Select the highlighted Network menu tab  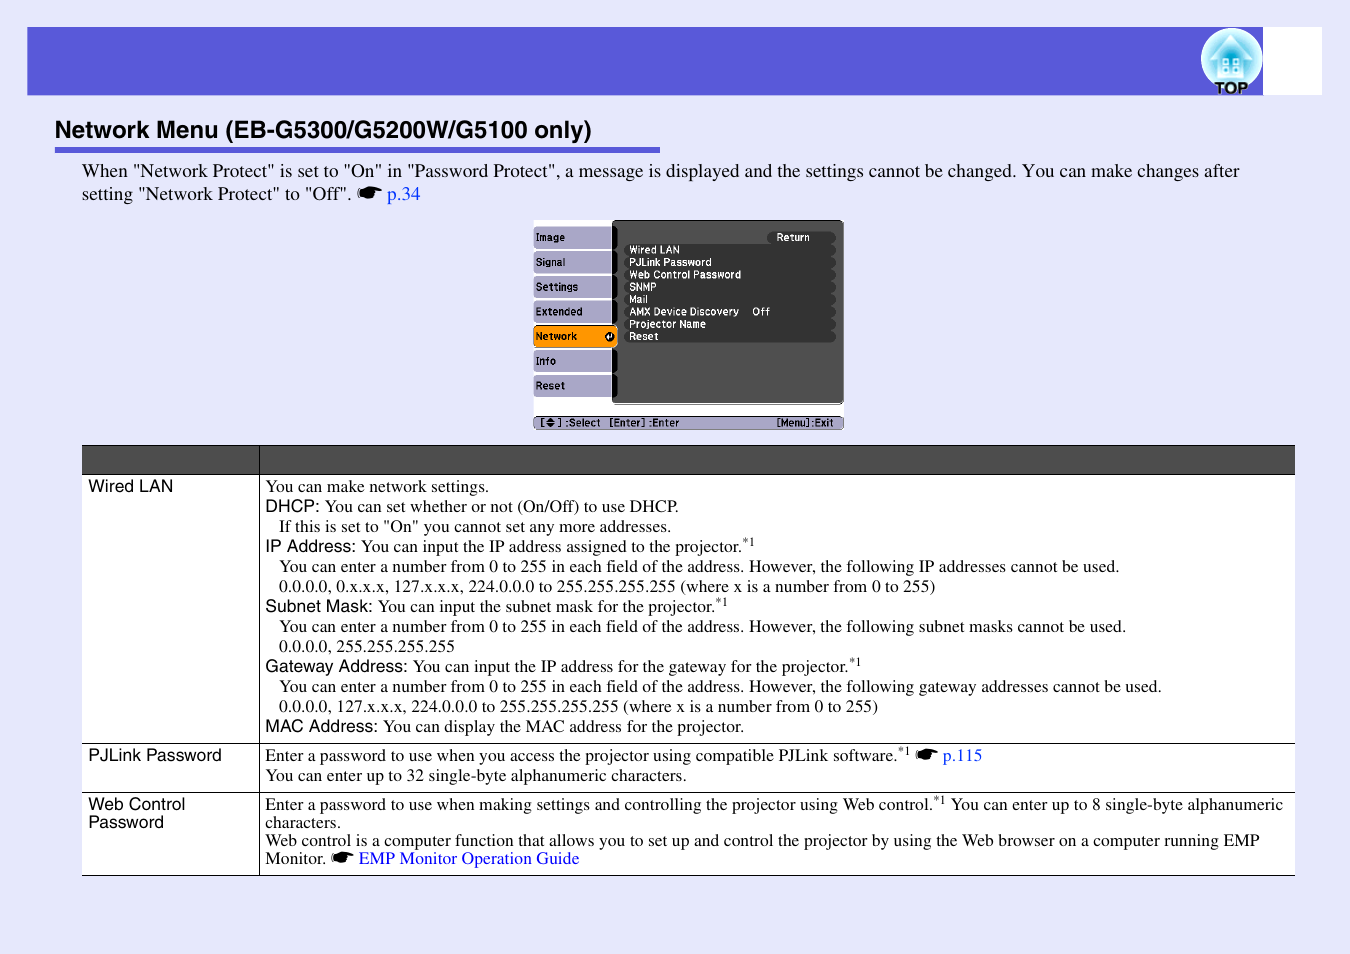click(x=574, y=337)
